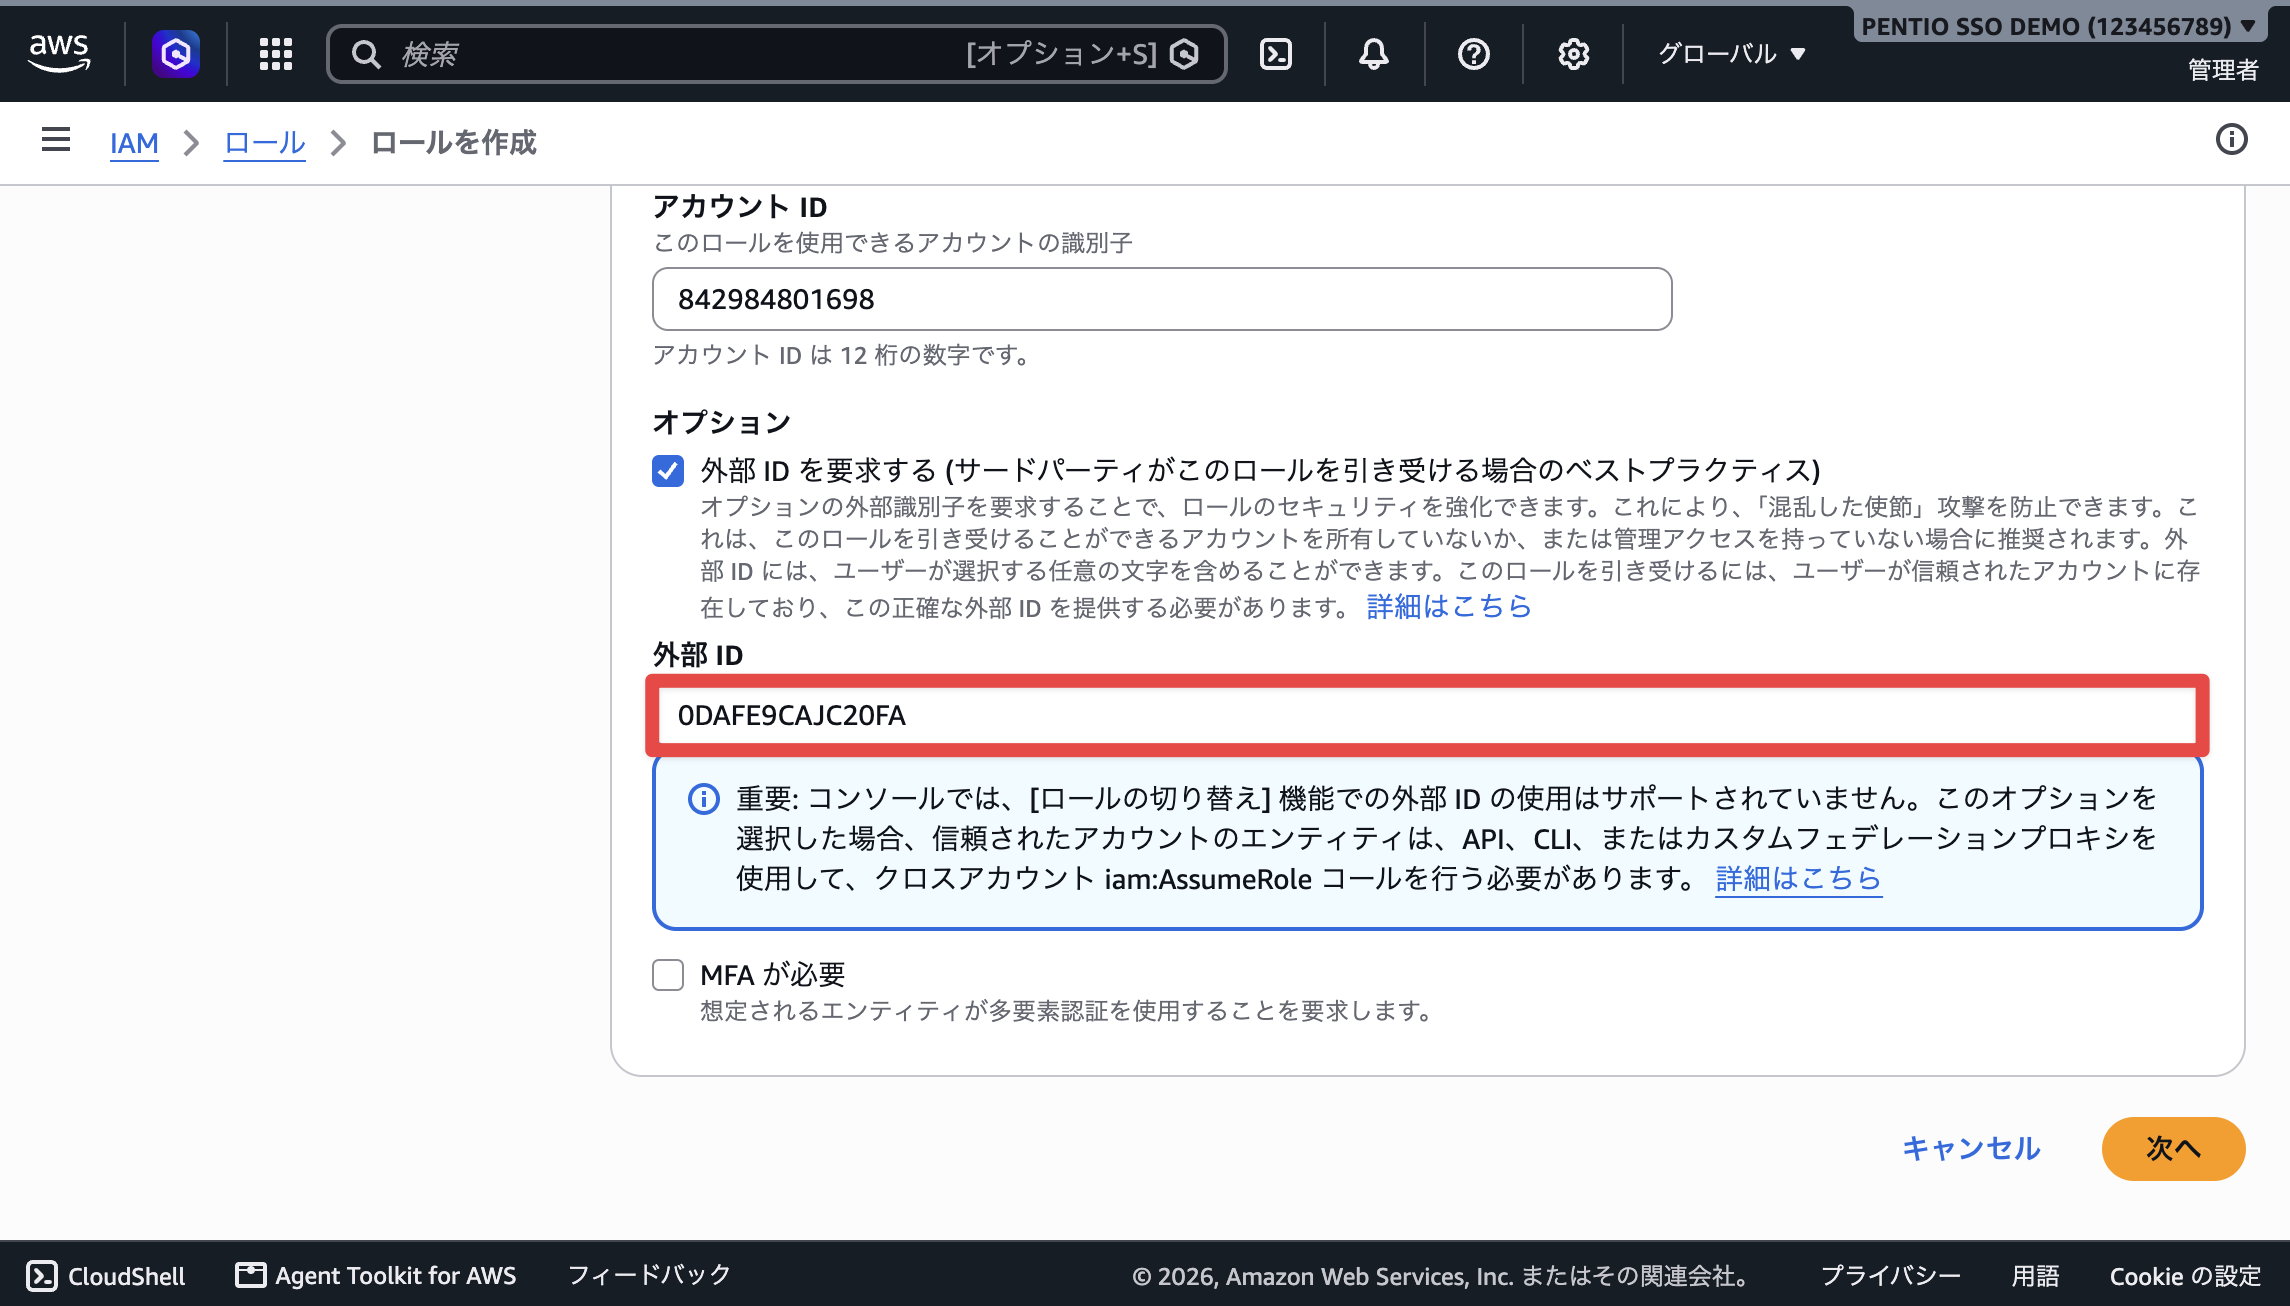Click the CloudShell footer label

[x=127, y=1276]
